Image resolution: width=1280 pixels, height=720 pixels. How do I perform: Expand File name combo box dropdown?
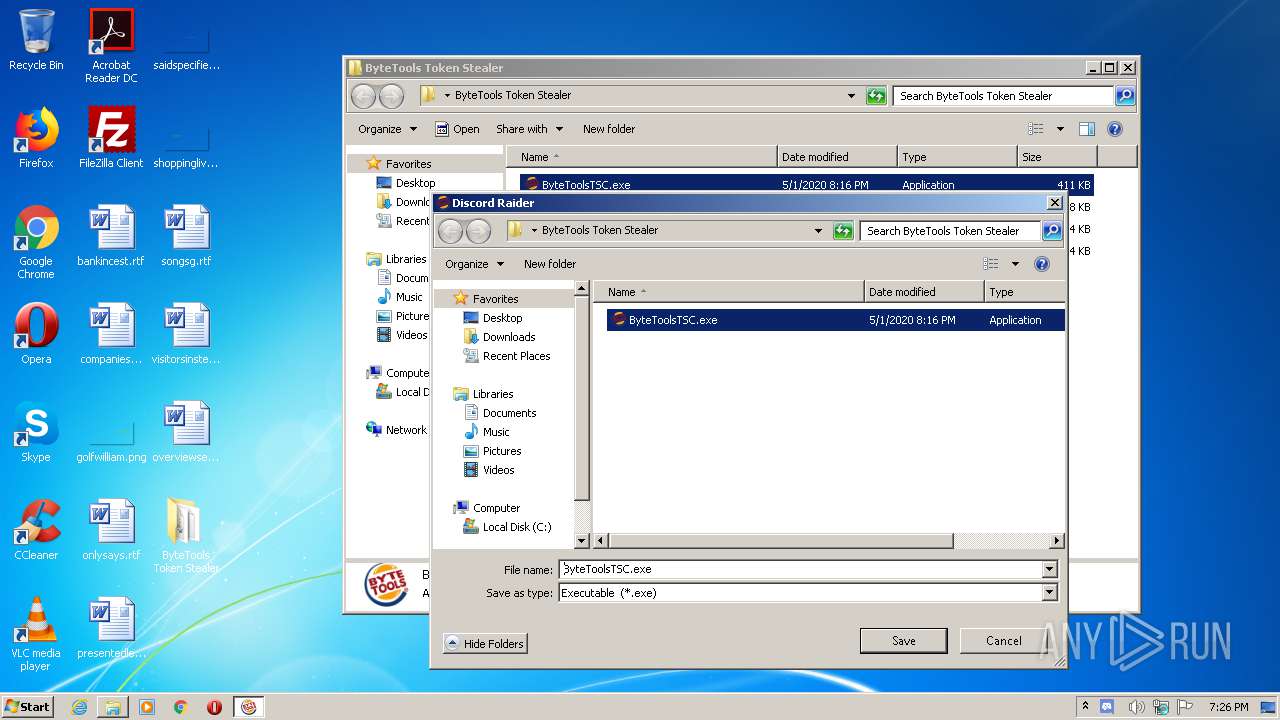1049,569
